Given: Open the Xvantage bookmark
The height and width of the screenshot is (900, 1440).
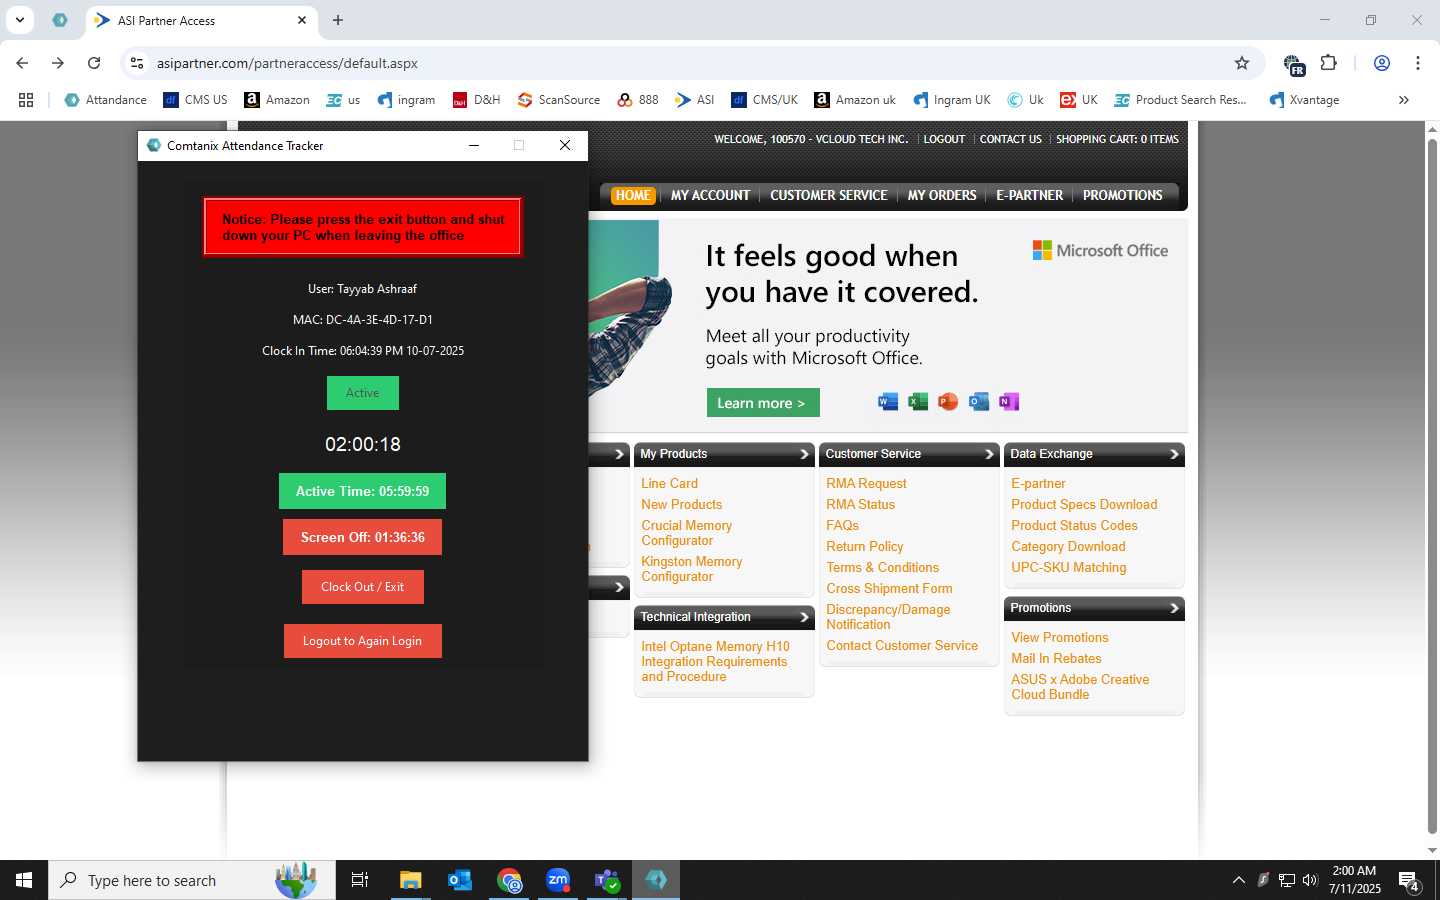Looking at the screenshot, I should point(1304,100).
